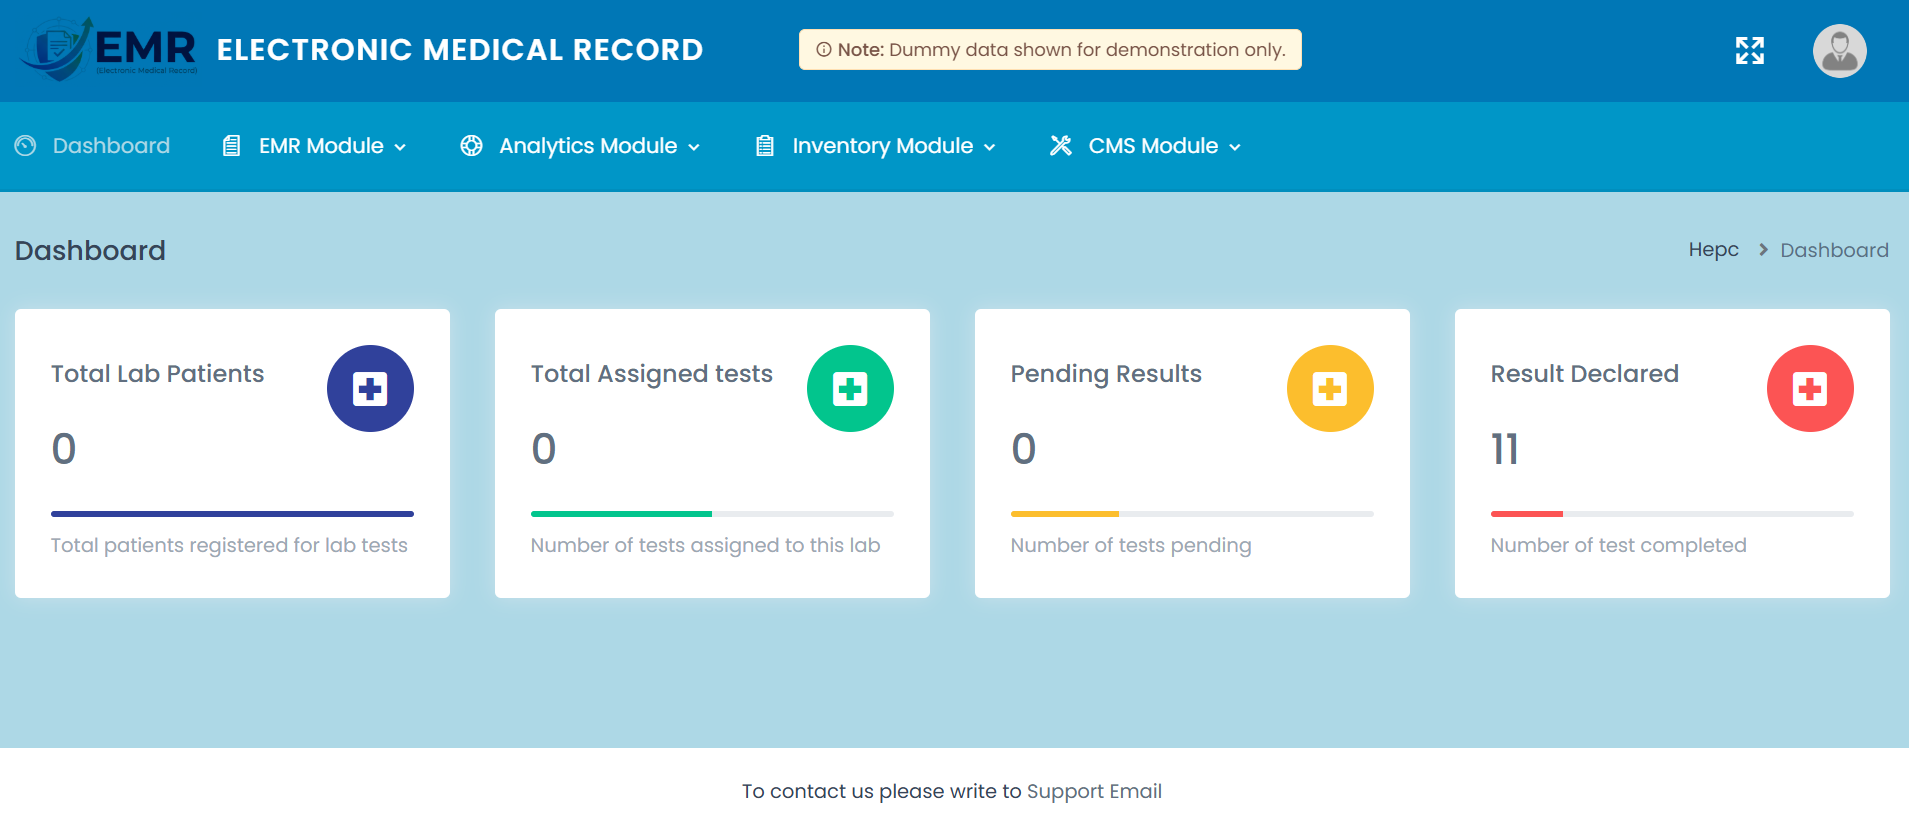1909x831 pixels.
Task: Open the Inventory Module dropdown arrow
Action: [989, 147]
